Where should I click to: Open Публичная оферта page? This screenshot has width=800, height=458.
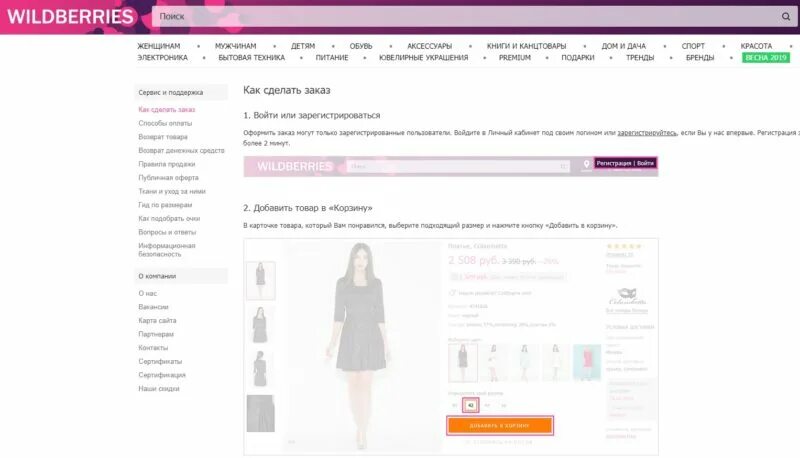[168, 178]
